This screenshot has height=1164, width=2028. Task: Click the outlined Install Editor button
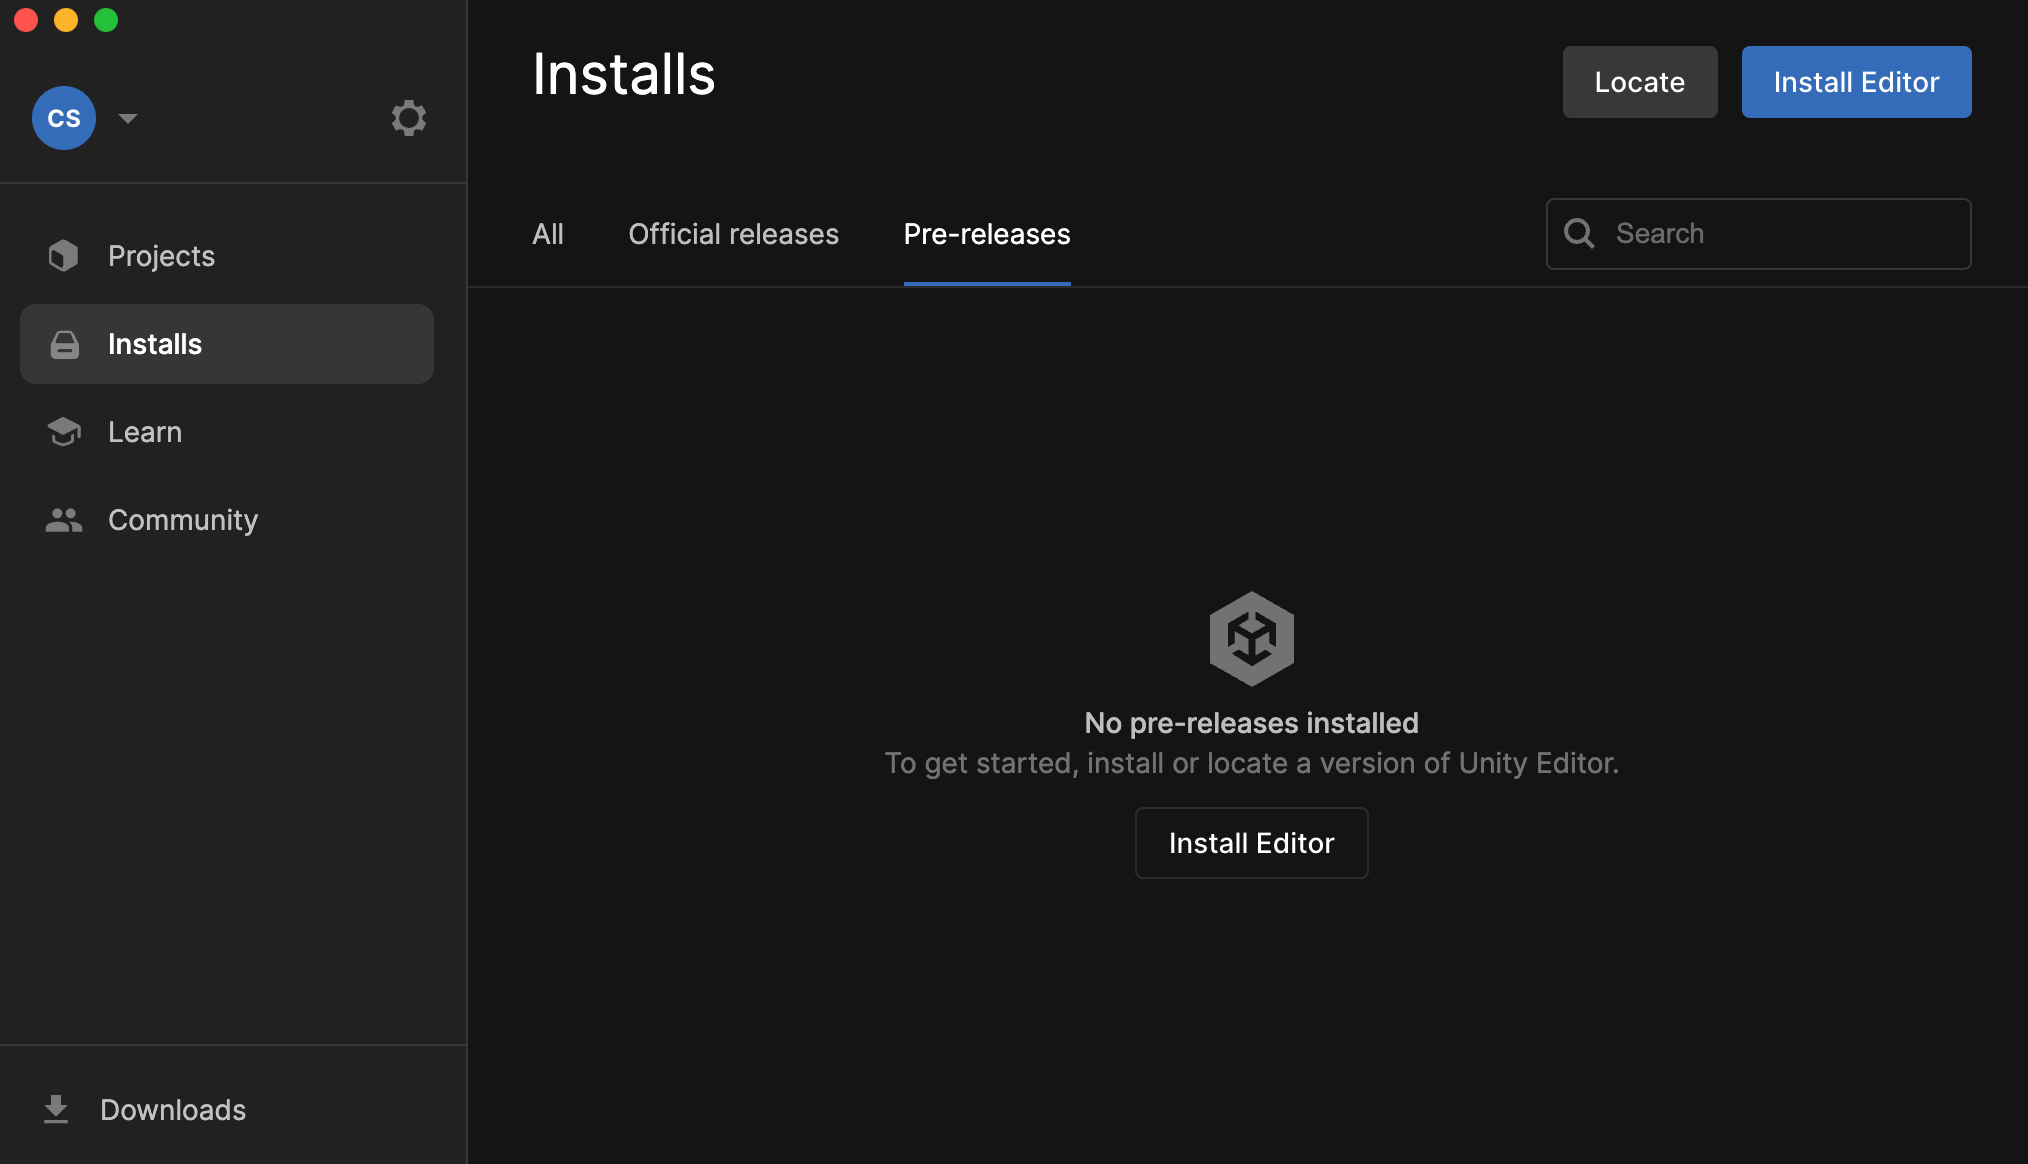tap(1252, 843)
